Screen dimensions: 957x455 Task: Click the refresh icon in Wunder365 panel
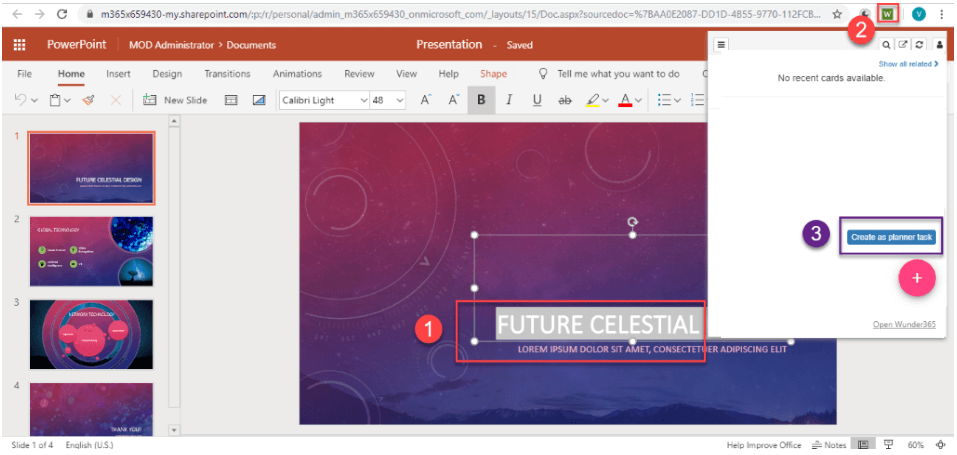pos(919,45)
